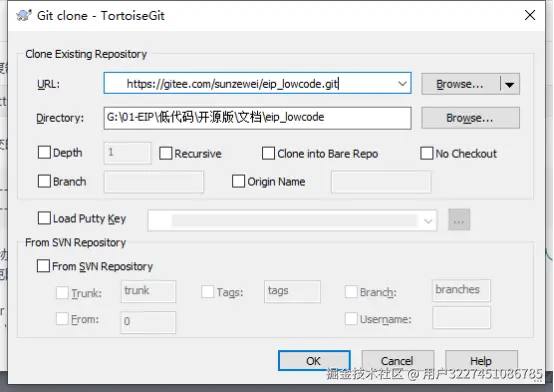Click the From revision field showing 0
Image resolution: width=554 pixels, height=392 pixels.
pos(148,322)
